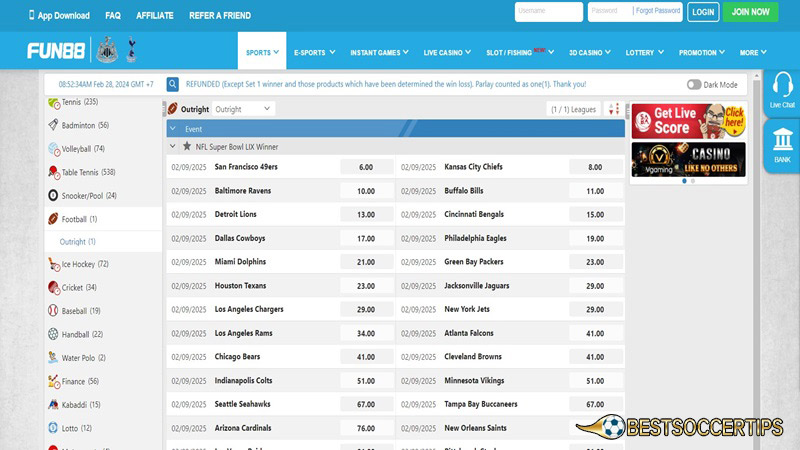Viewport: 800px width, 450px height.
Task: Open the AFFILIATE link
Action: 155,16
